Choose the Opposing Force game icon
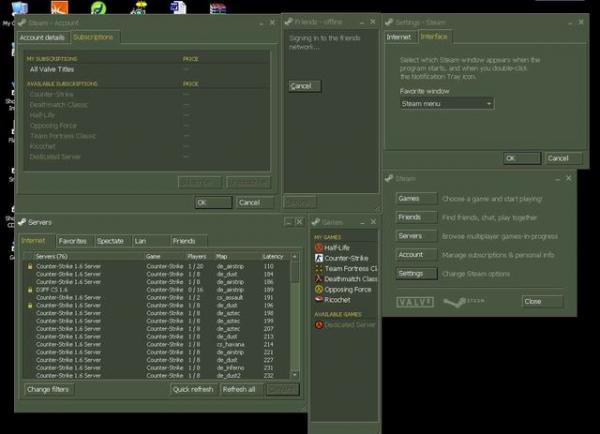 [x=320, y=289]
